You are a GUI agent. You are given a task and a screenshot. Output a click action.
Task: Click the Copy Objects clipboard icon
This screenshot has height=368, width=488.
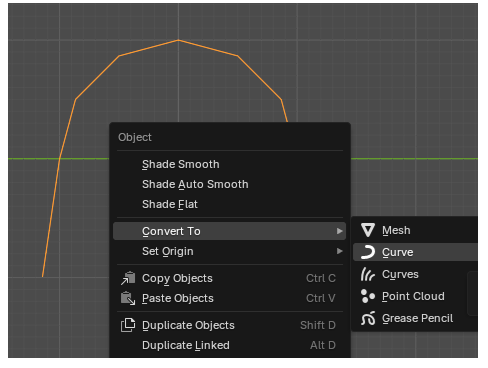click(128, 278)
